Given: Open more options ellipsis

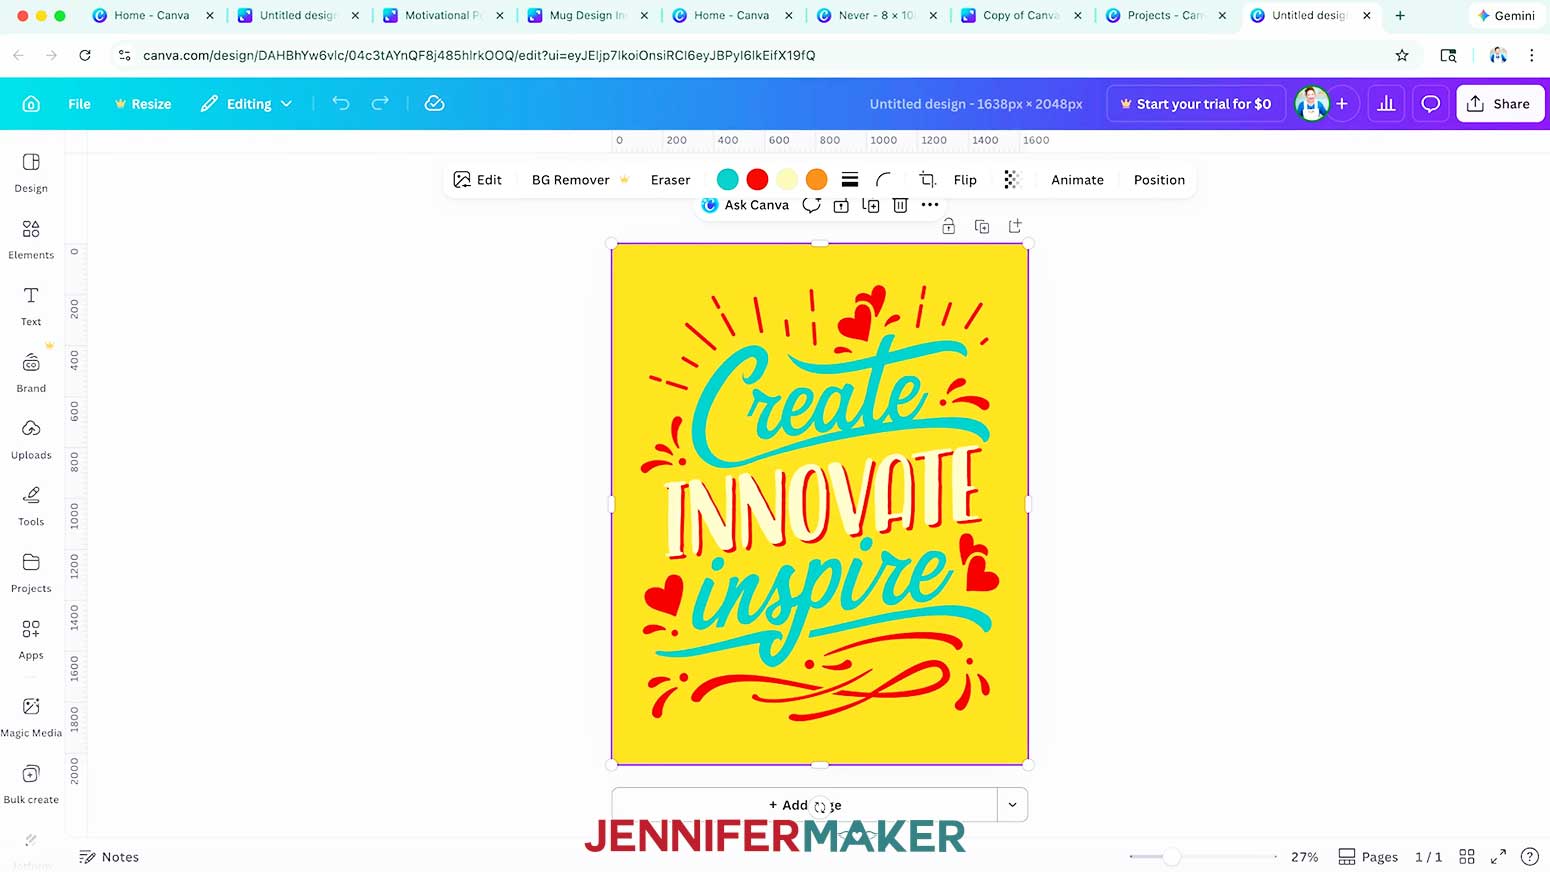Looking at the screenshot, I should (x=930, y=205).
